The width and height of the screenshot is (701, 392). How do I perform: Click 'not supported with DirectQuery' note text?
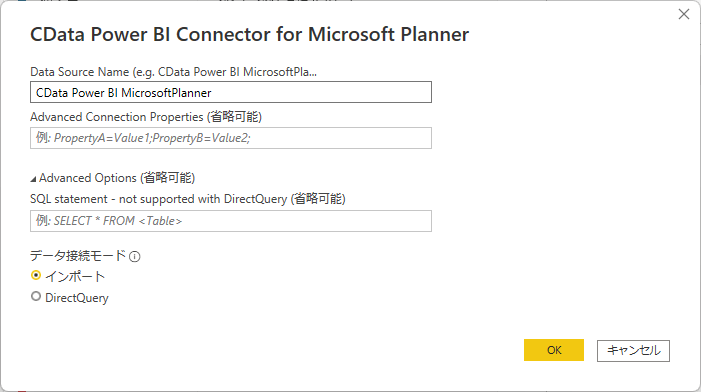[203, 199]
